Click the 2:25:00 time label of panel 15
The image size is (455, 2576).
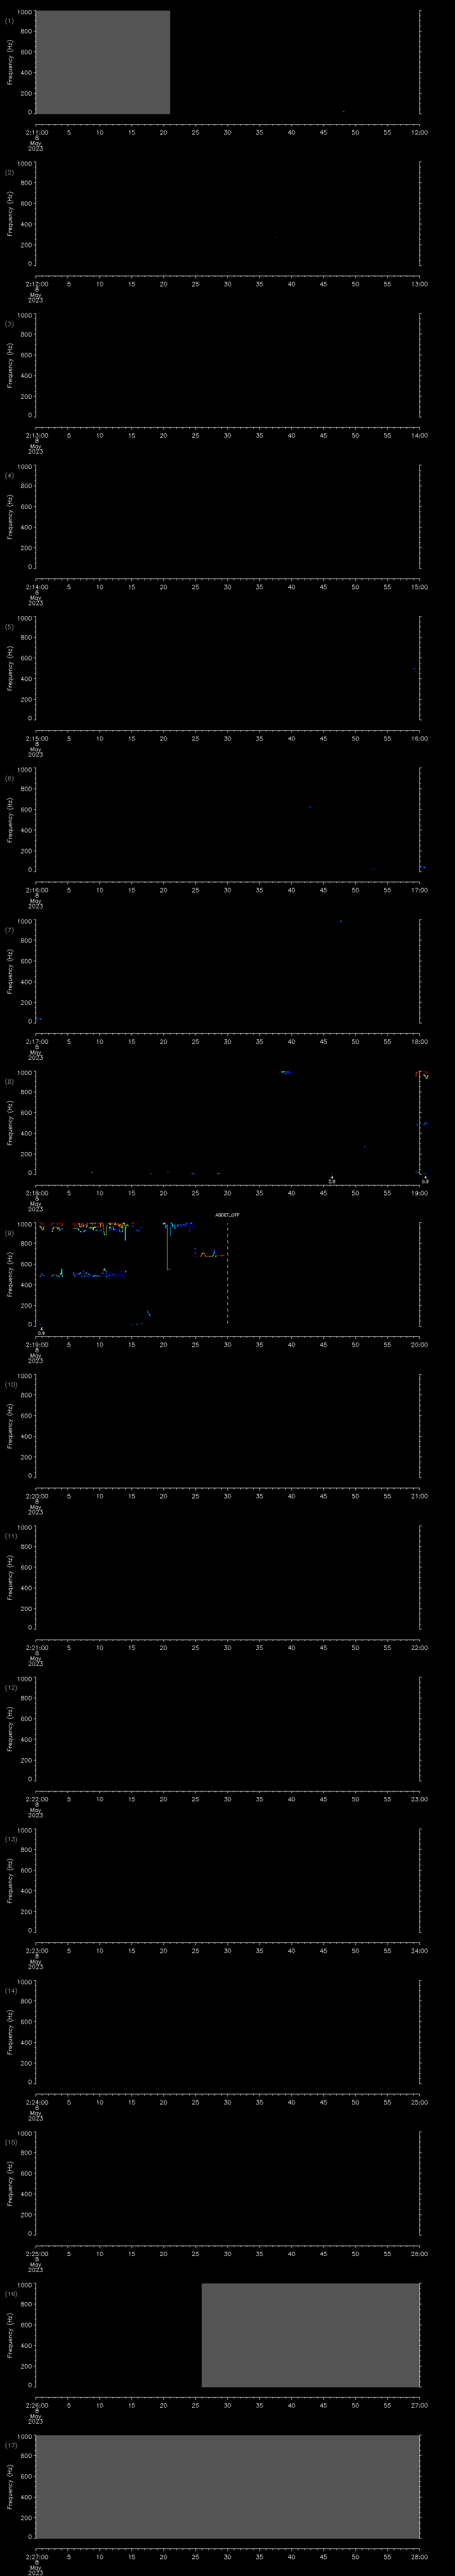pyautogui.click(x=36, y=2254)
